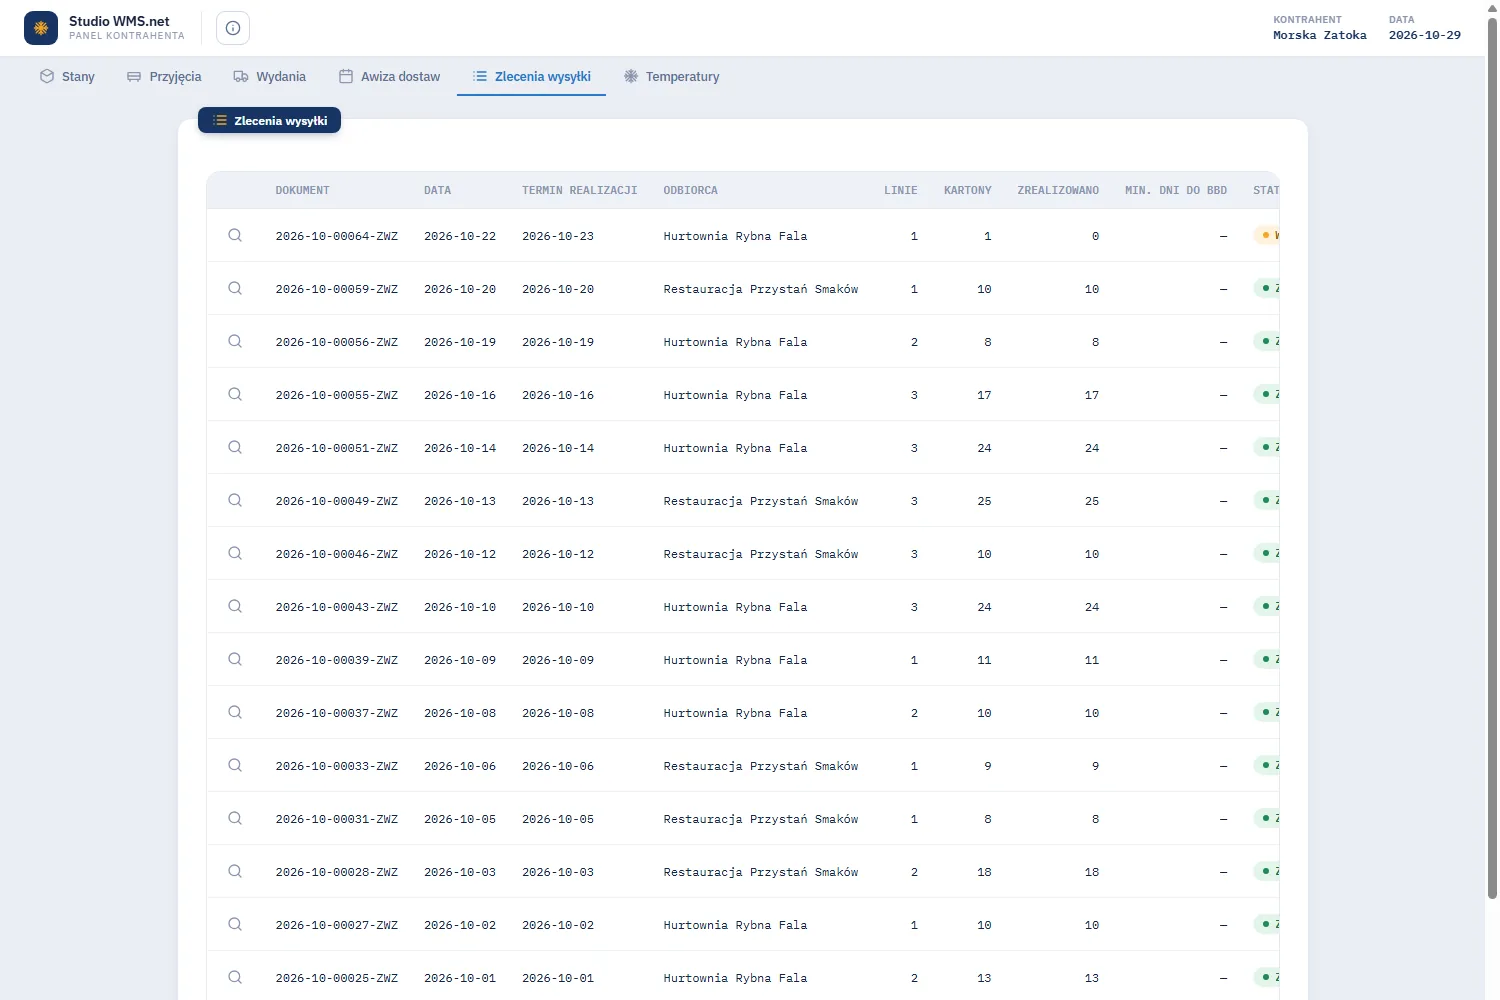Image resolution: width=1500 pixels, height=1000 pixels.
Task: Click magnifier icon for 2026-10-00059-ZWZ
Action: pos(235,288)
